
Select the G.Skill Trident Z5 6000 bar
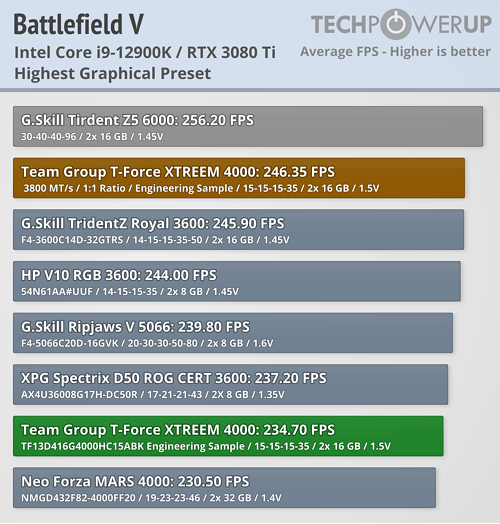pos(248,126)
